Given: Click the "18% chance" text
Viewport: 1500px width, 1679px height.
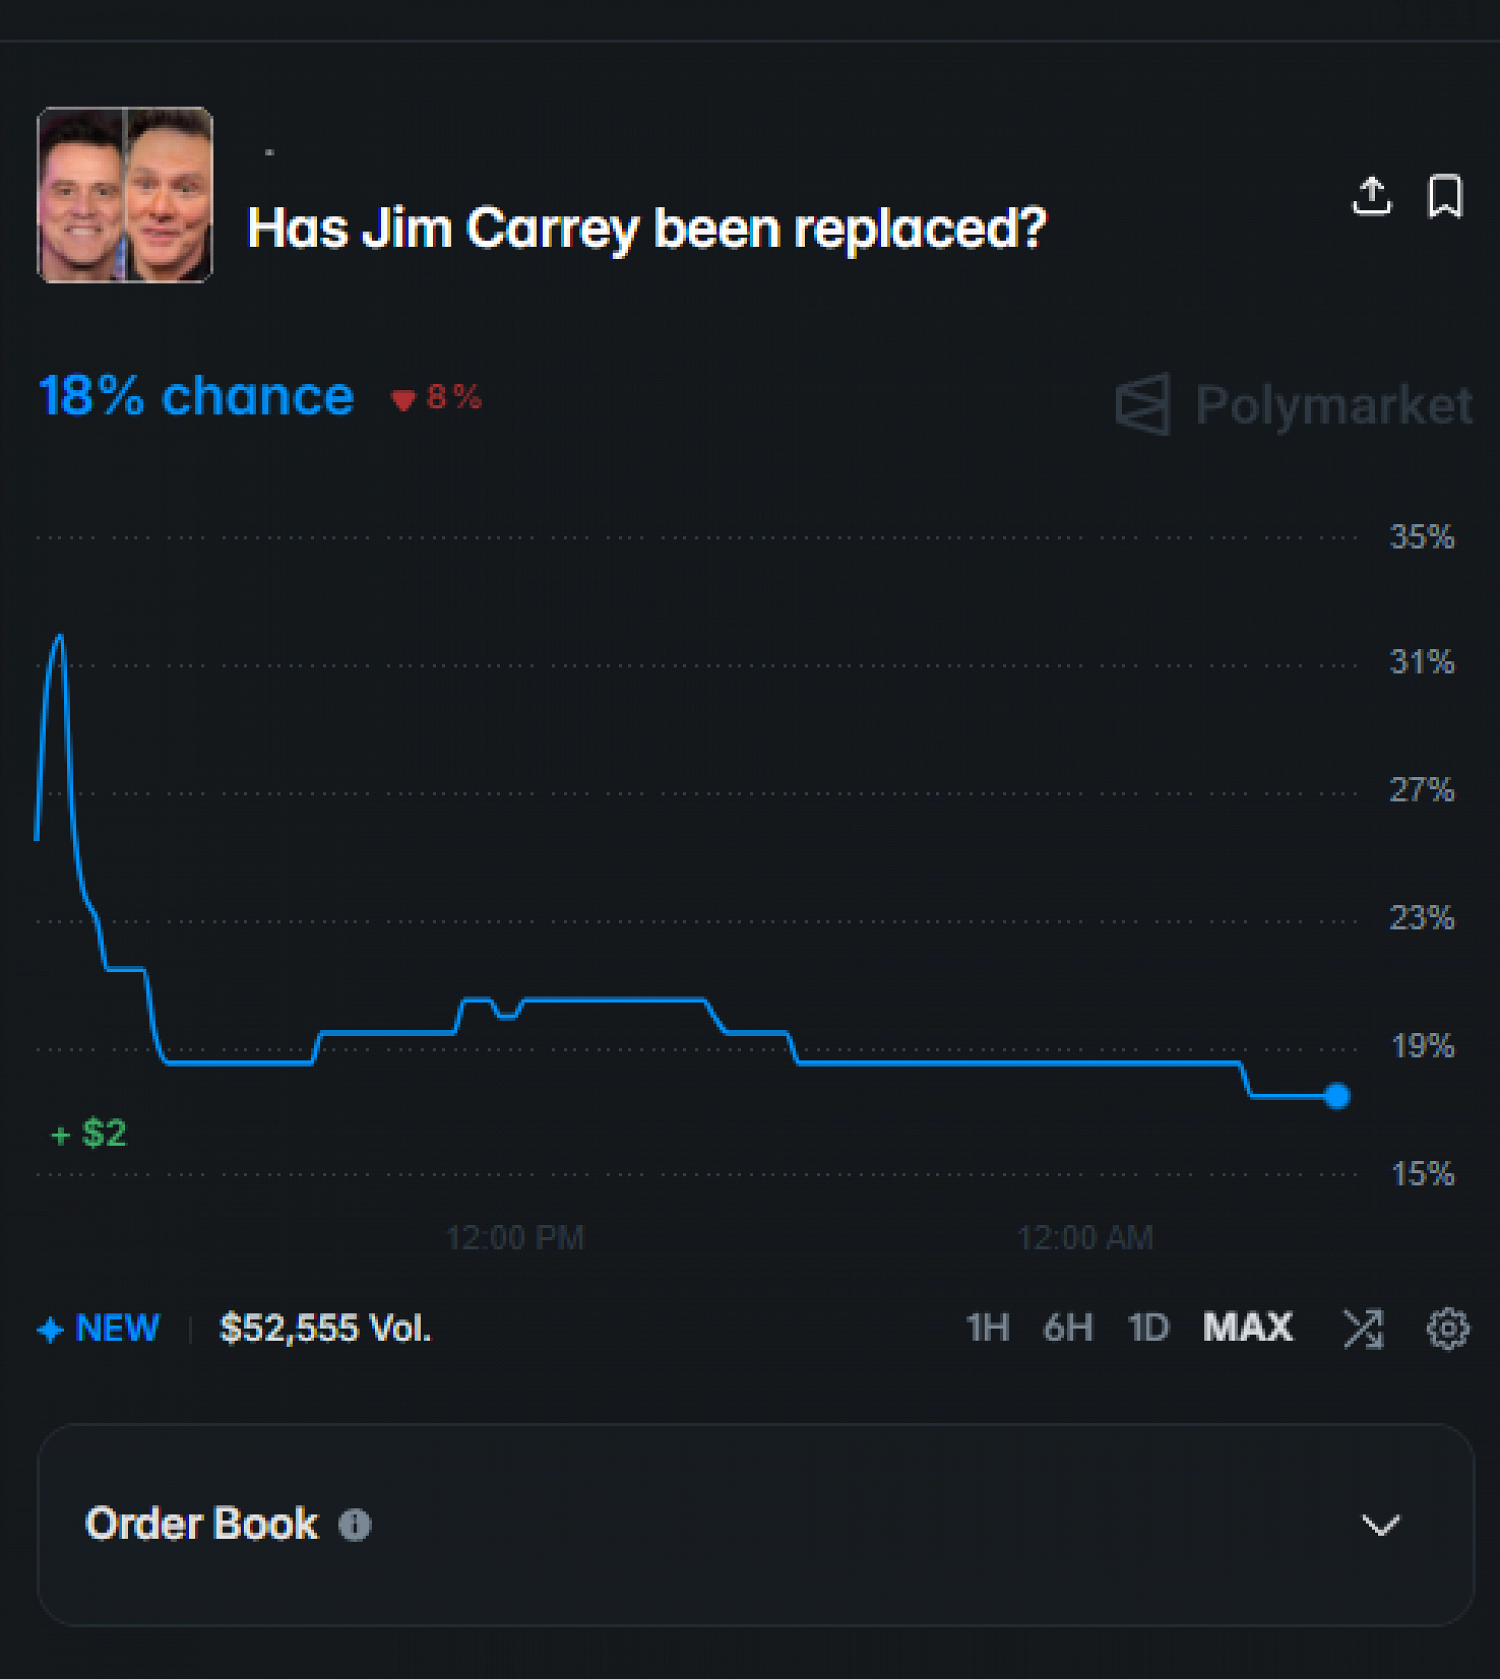Looking at the screenshot, I should click(x=196, y=397).
